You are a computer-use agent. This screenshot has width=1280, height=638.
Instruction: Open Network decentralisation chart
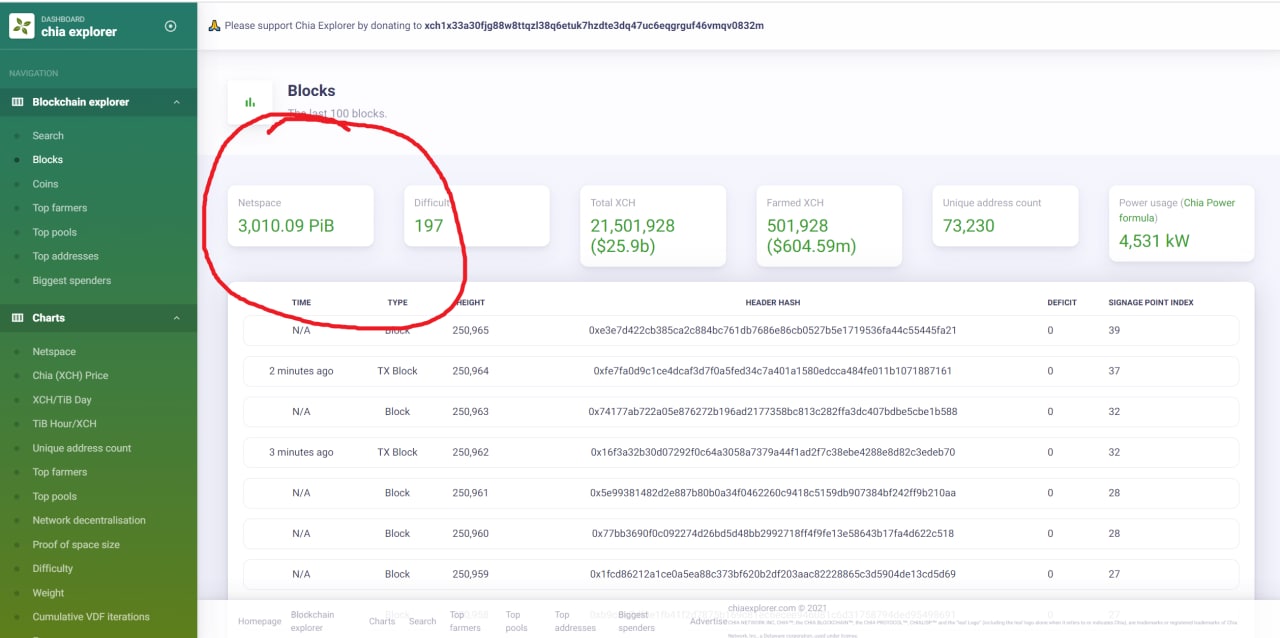89,520
